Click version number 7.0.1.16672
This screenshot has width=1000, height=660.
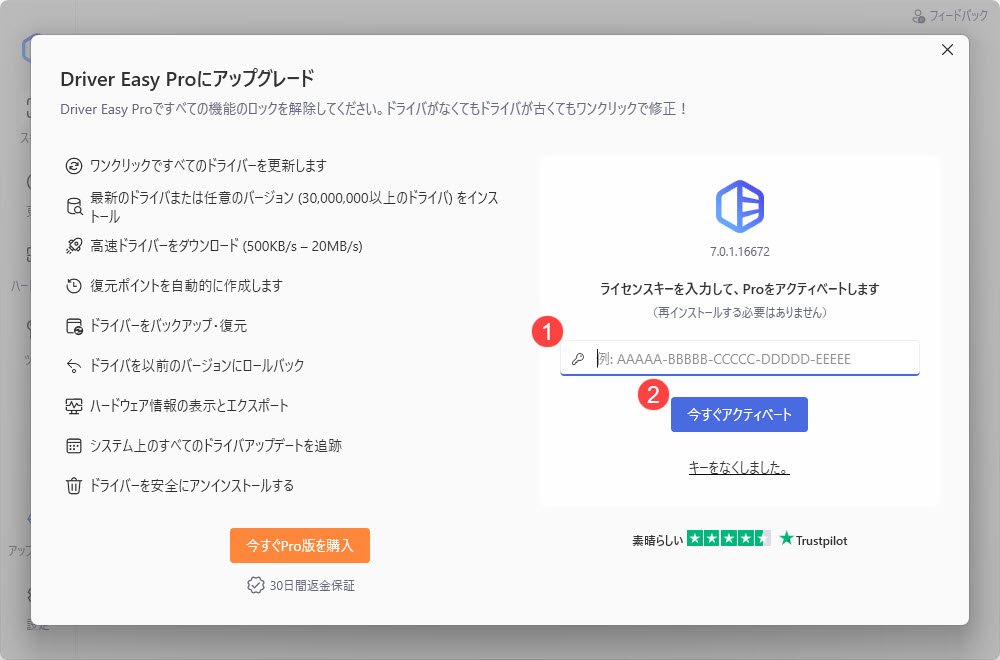click(740, 251)
